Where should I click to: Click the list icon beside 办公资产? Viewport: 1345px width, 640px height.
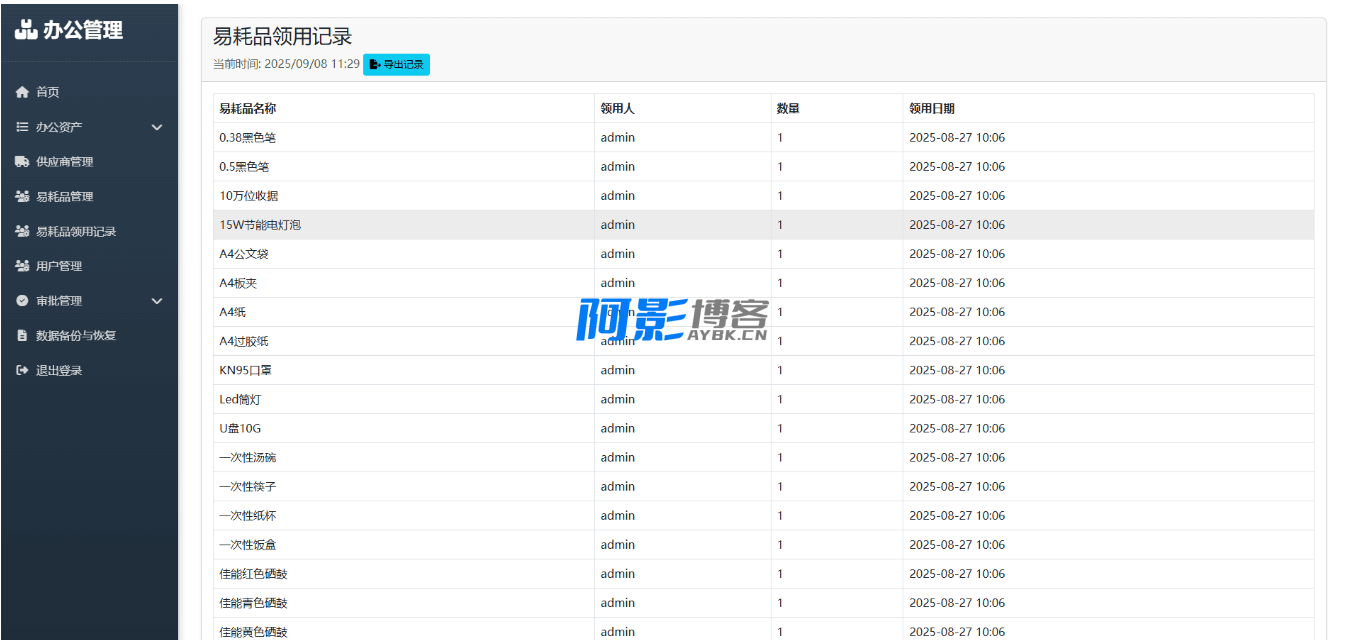pos(22,127)
